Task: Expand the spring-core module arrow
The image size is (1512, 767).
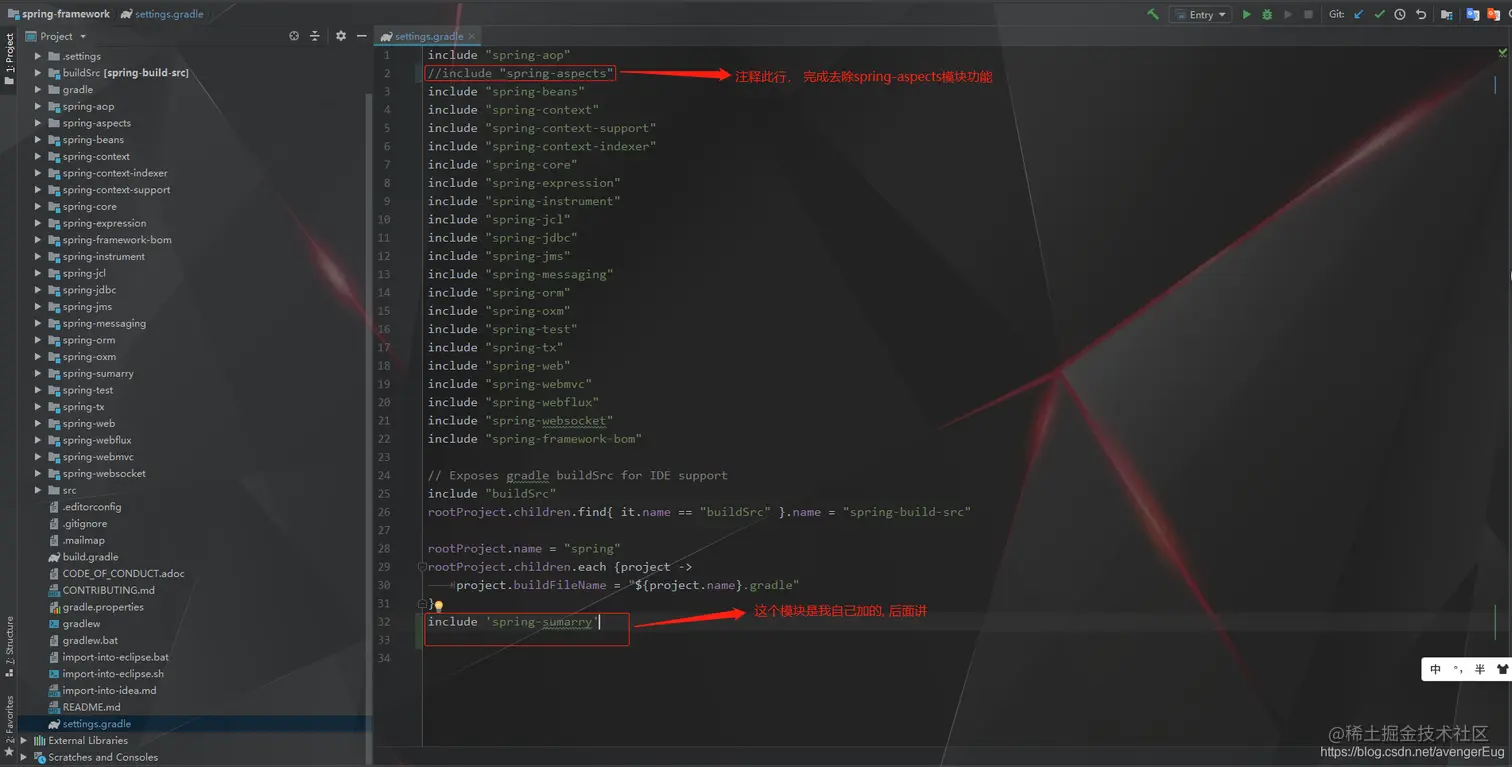Action: (x=38, y=206)
